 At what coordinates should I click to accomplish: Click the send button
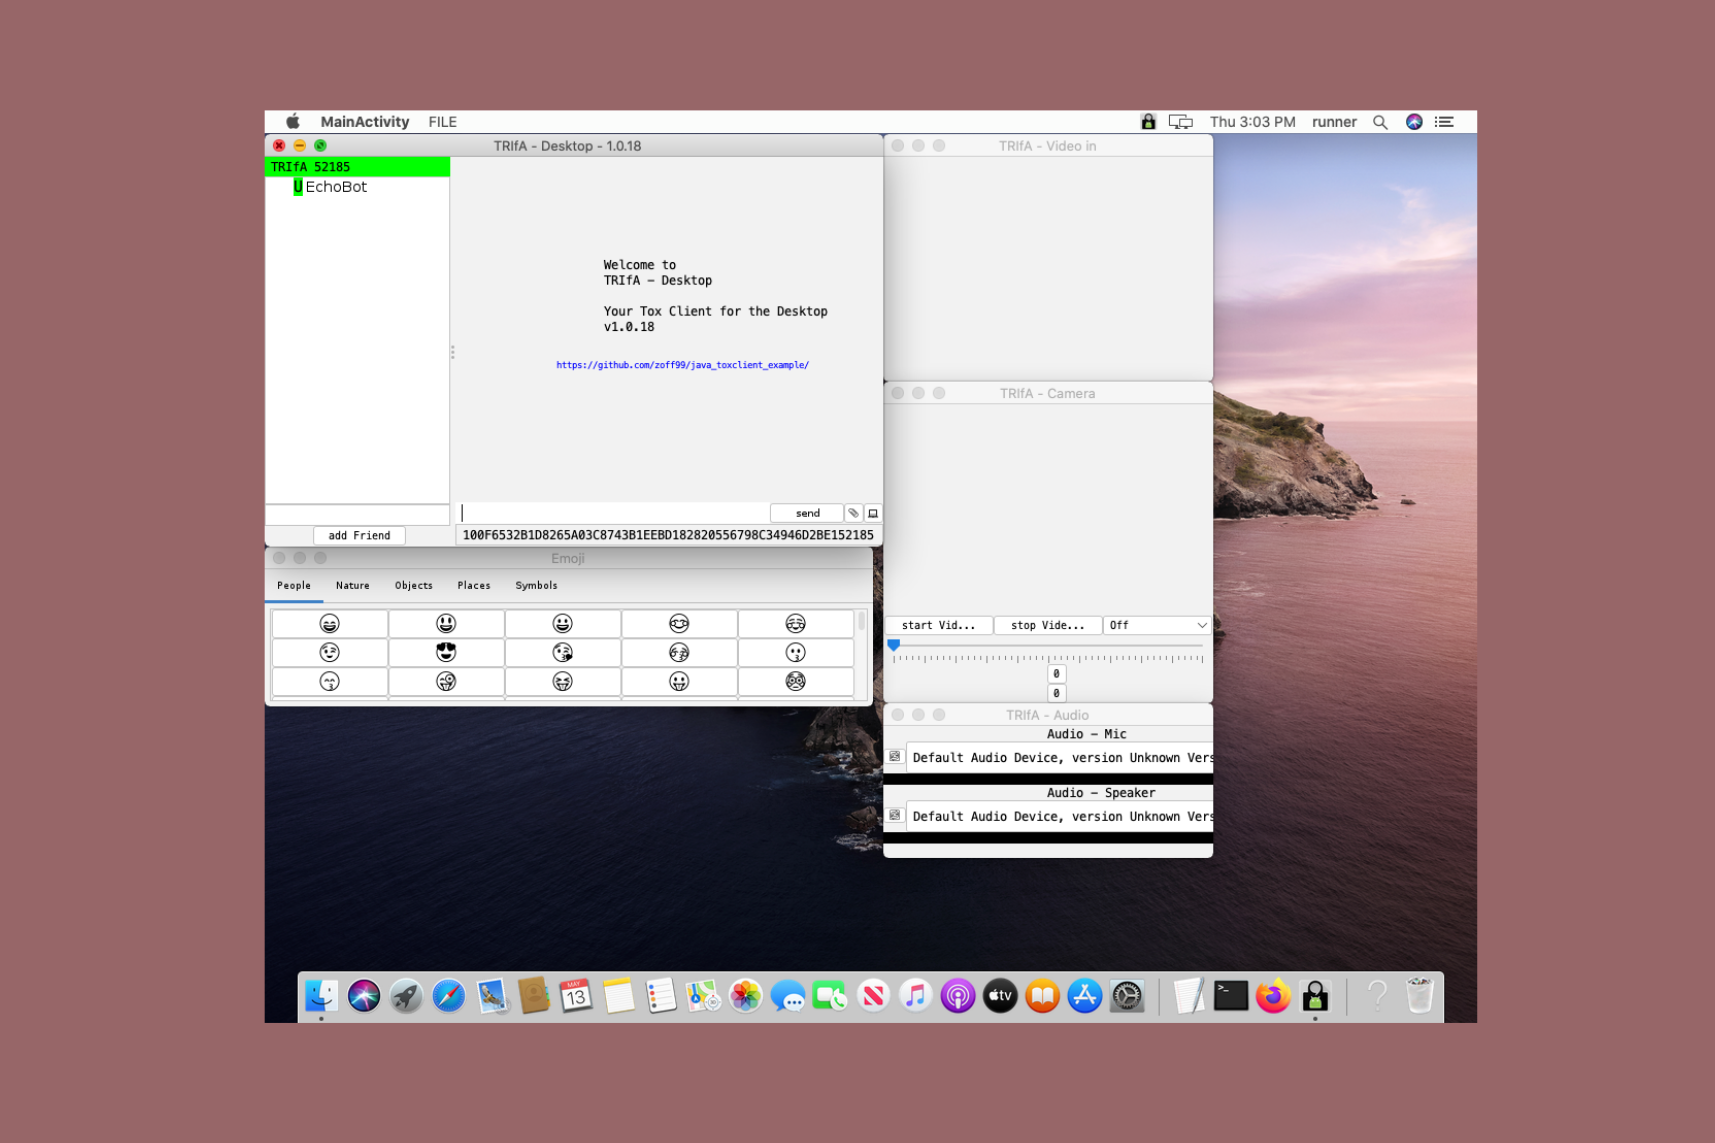coord(807,513)
